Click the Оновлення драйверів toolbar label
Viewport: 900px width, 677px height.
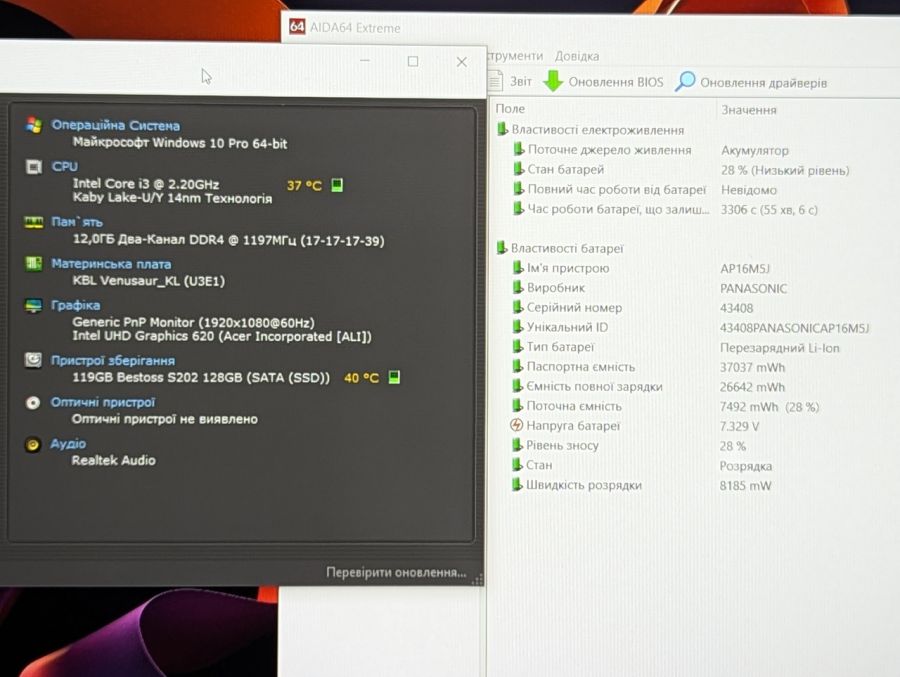pos(763,83)
